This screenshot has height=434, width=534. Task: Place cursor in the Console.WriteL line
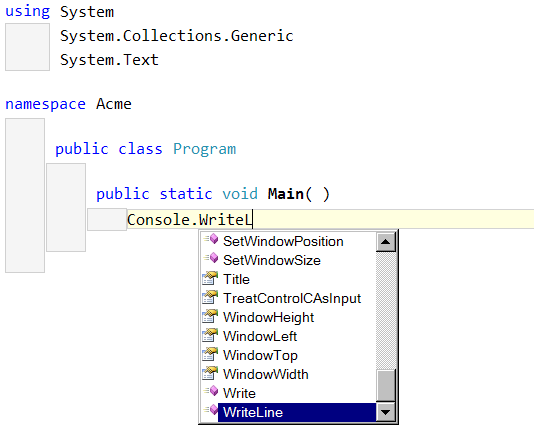point(330,219)
